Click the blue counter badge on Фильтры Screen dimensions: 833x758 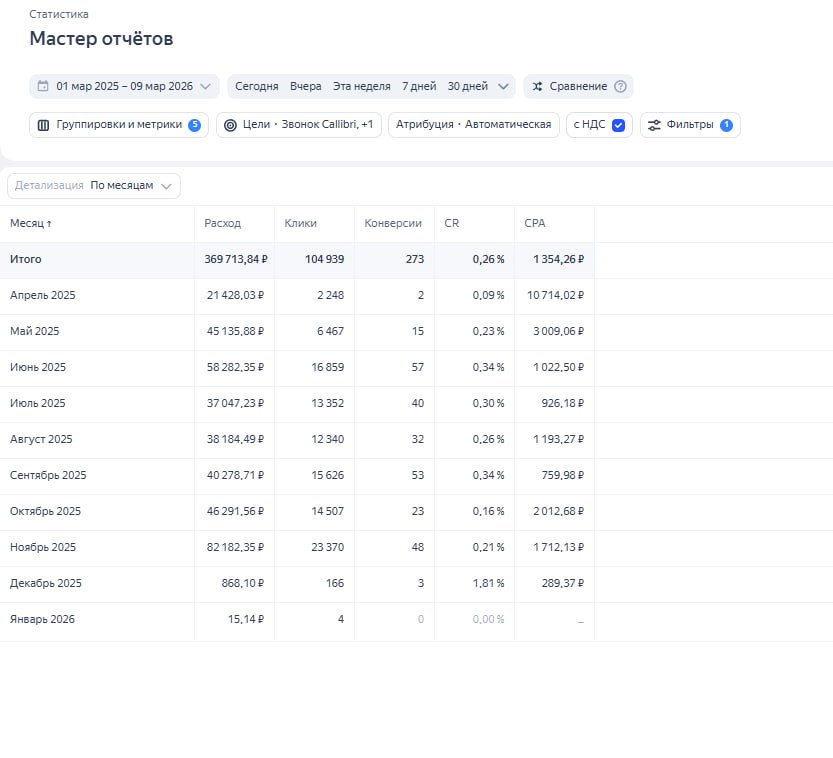coord(726,125)
